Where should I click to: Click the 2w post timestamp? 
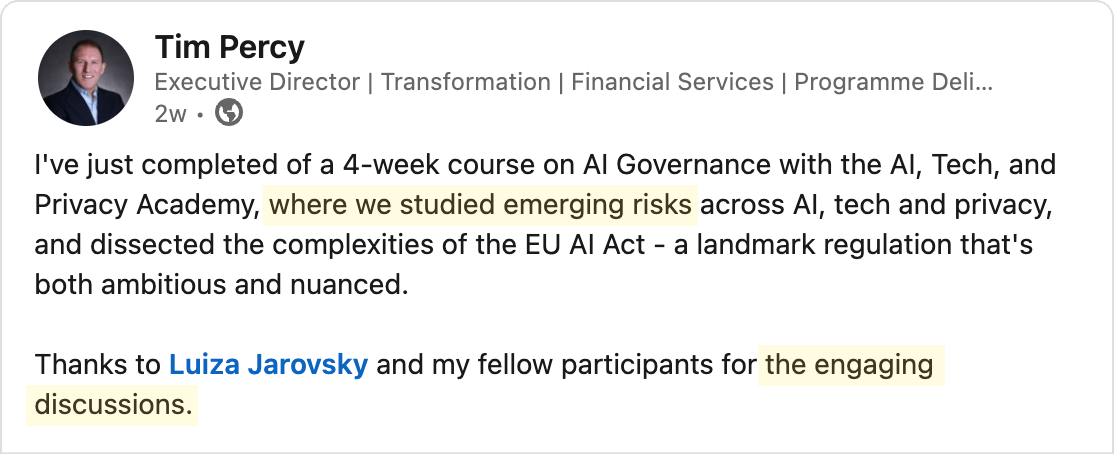170,114
